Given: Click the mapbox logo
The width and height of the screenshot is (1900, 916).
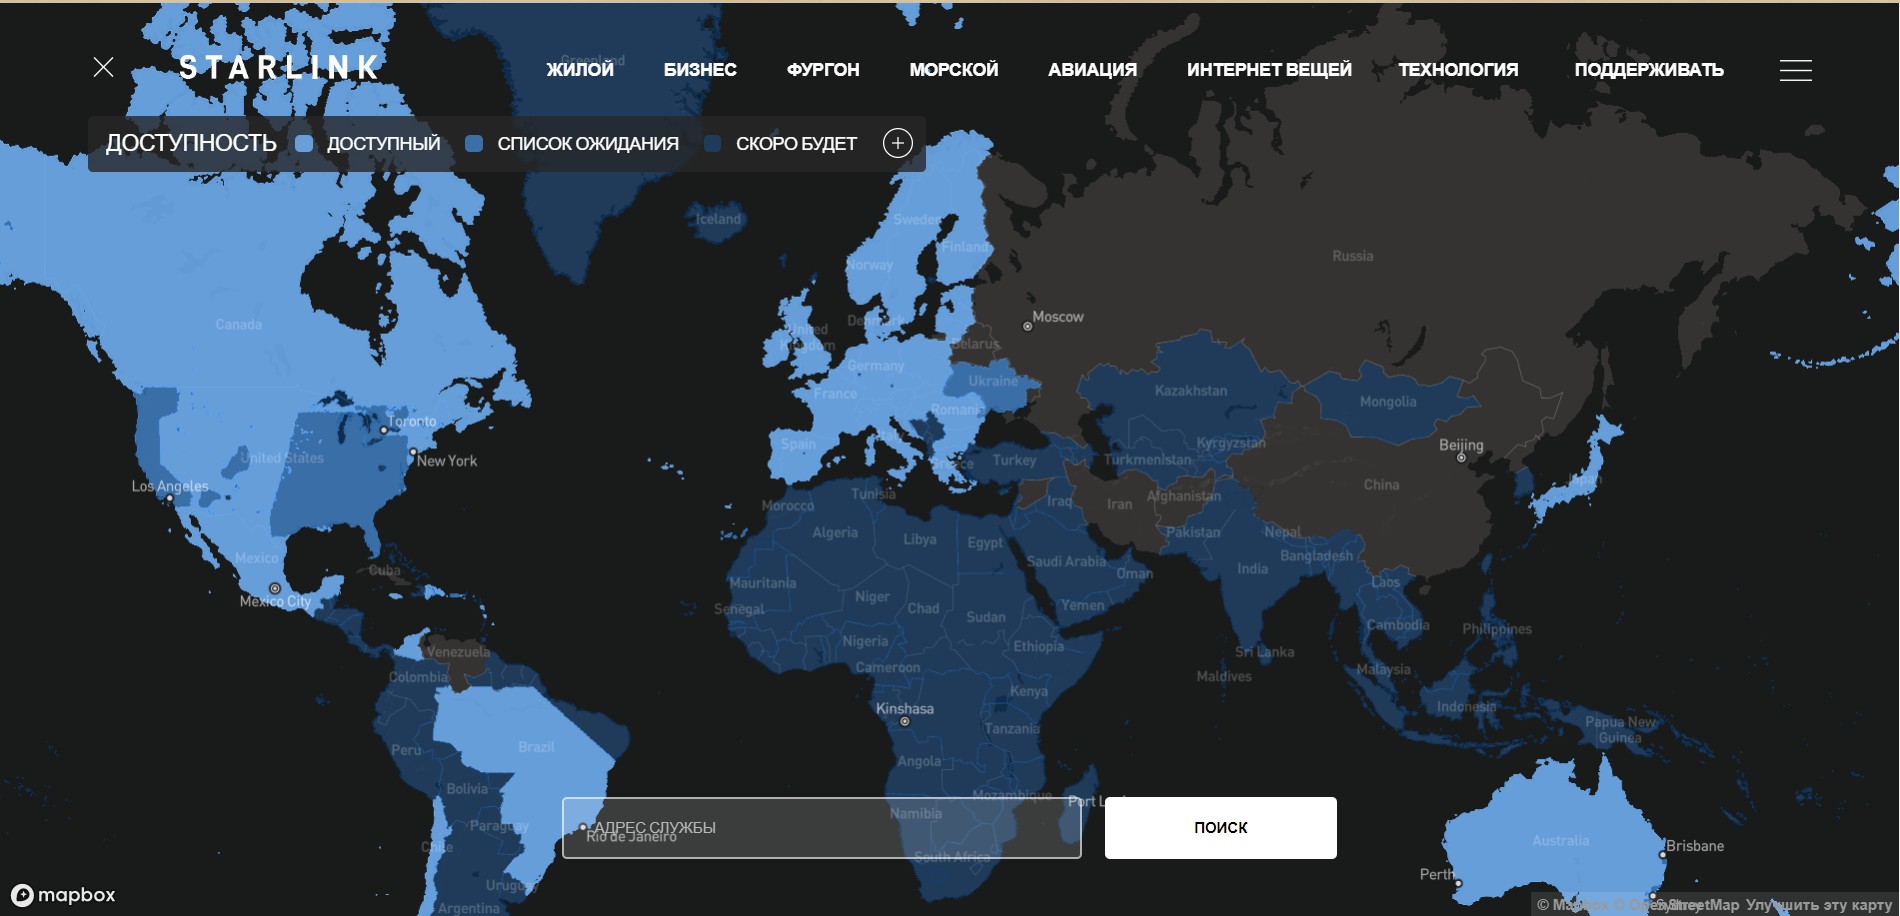Looking at the screenshot, I should [63, 895].
